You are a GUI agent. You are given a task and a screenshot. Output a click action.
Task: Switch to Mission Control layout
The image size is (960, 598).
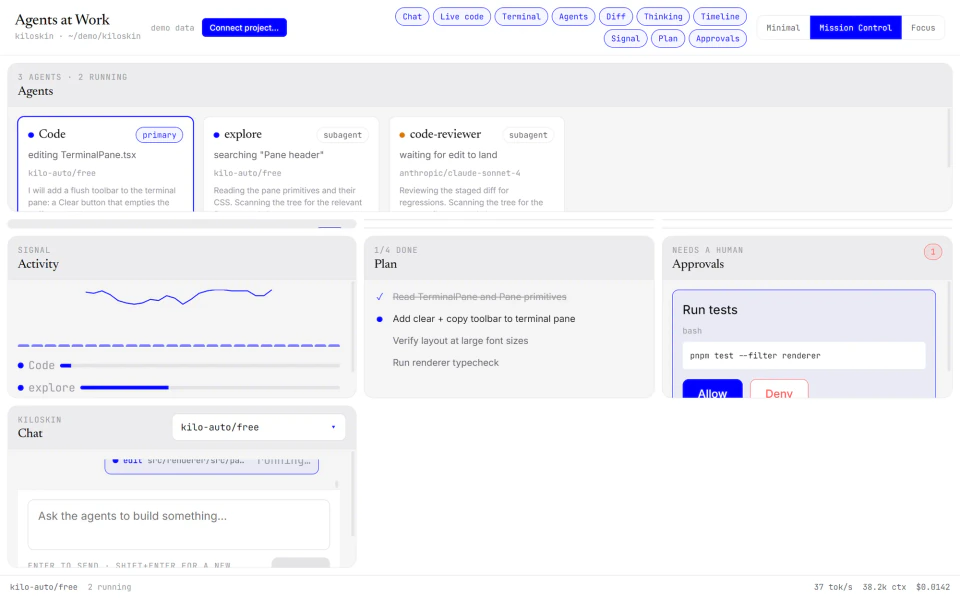pyautogui.click(x=855, y=28)
